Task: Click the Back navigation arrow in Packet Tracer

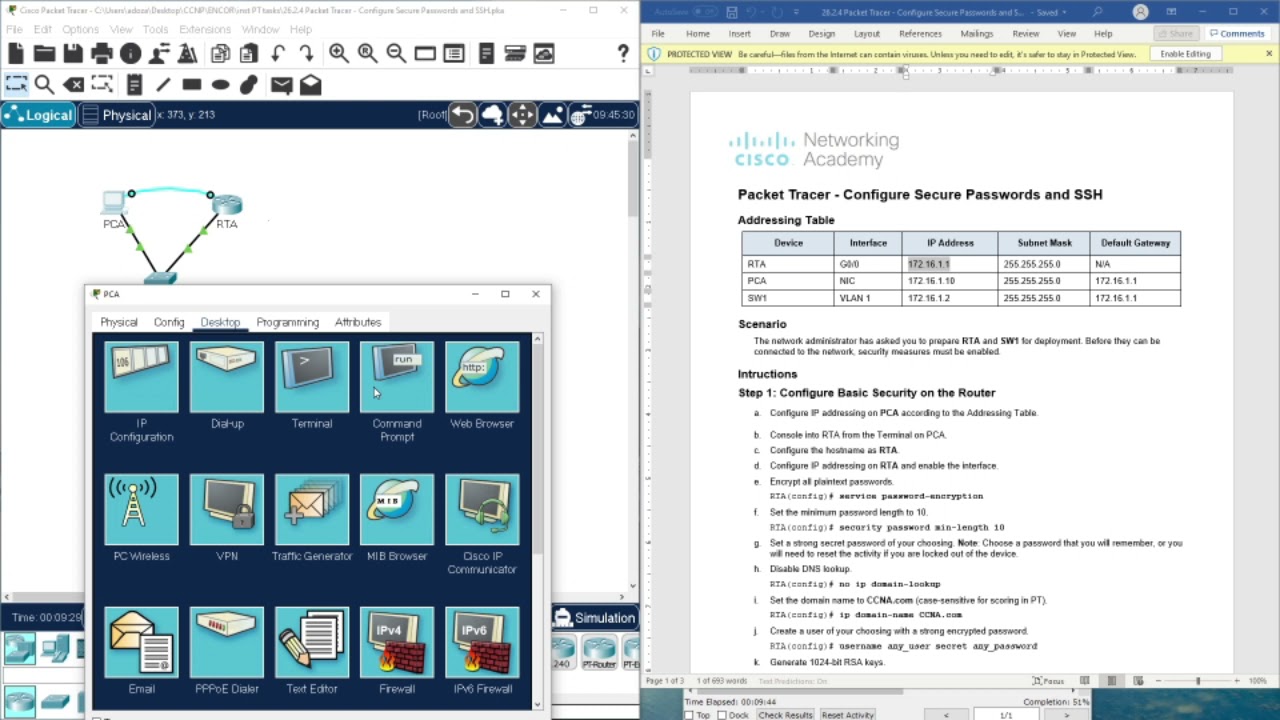Action: (x=462, y=115)
